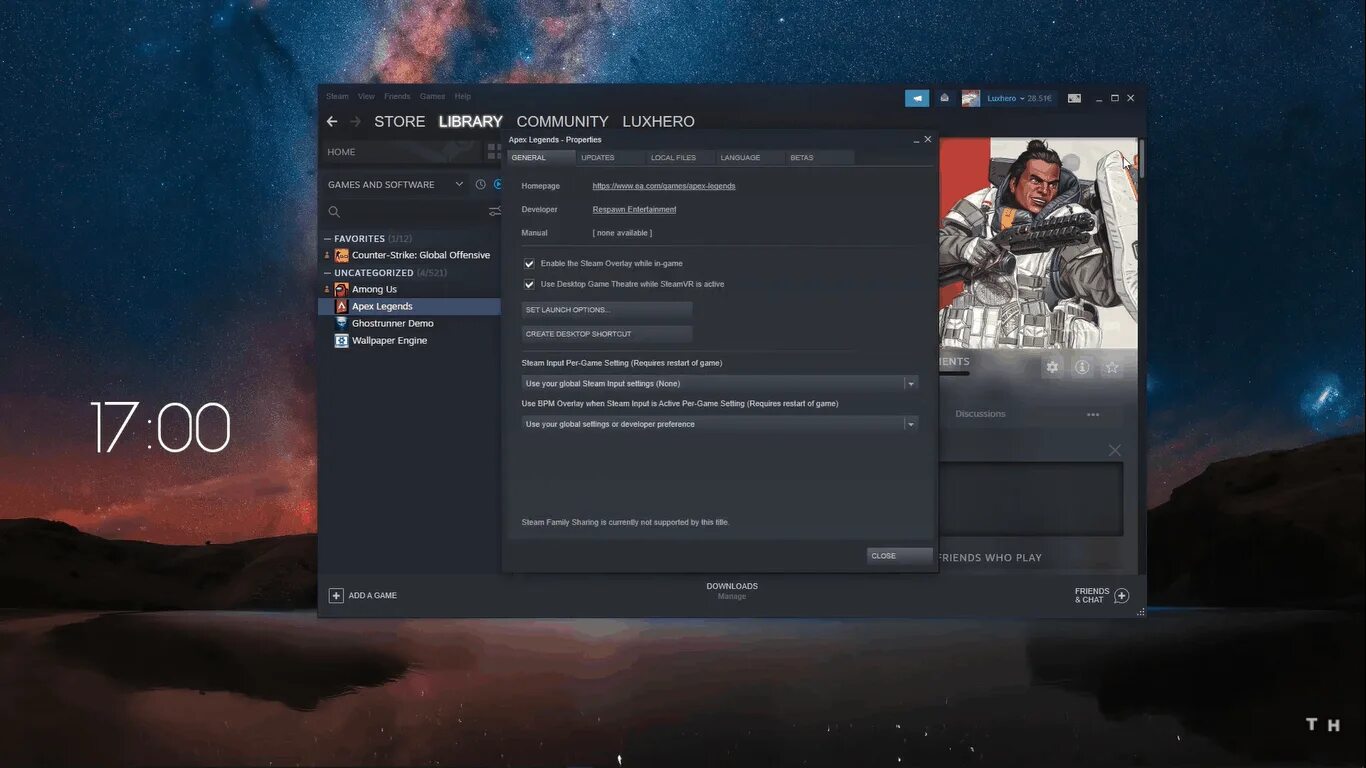The width and height of the screenshot is (1366, 768).
Task: Switch to the Betas tab
Action: pos(819,157)
